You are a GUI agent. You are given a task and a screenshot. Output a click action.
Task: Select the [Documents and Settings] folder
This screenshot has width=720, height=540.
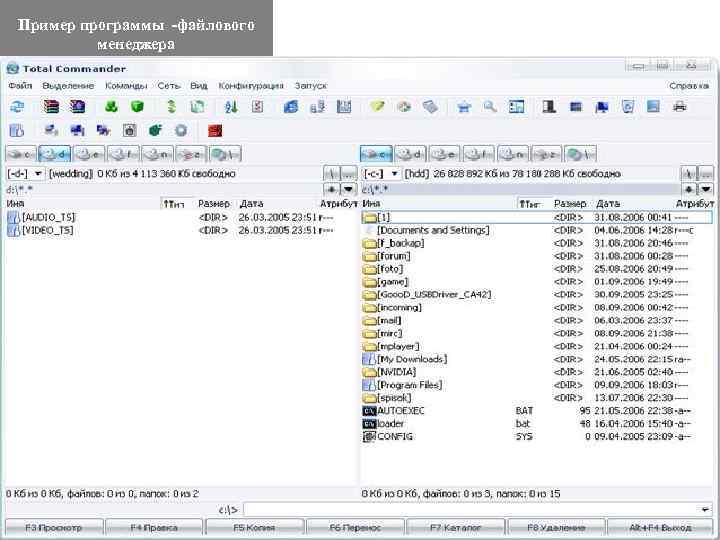click(x=537, y=230)
